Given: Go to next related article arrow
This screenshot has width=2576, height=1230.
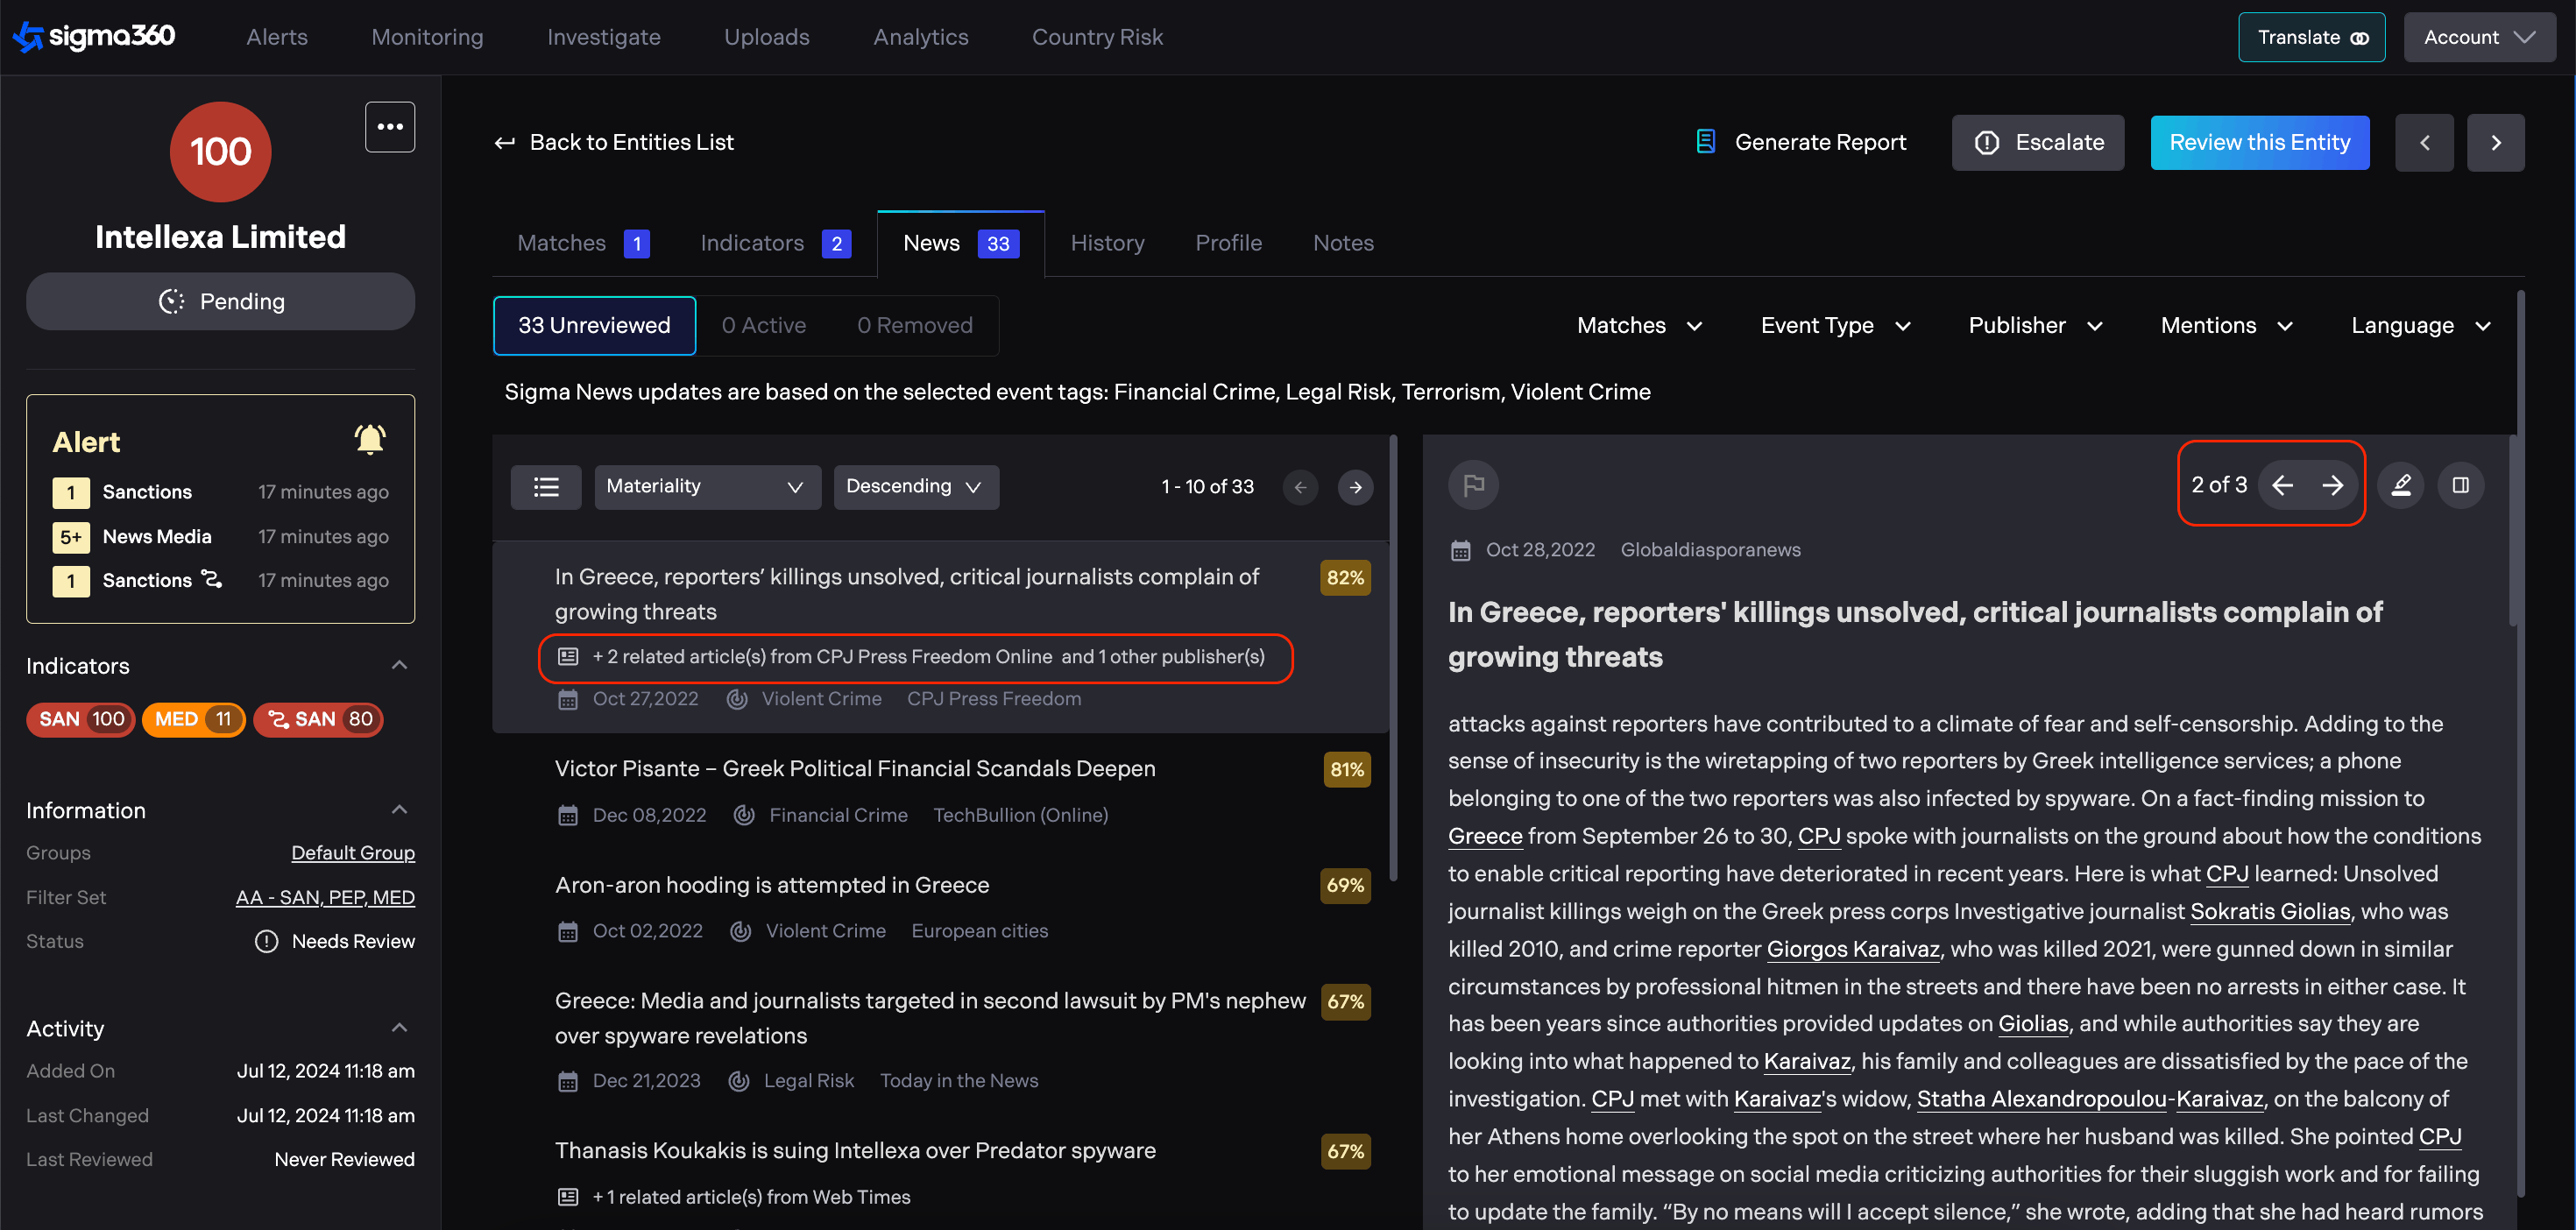Looking at the screenshot, I should pos(2333,486).
